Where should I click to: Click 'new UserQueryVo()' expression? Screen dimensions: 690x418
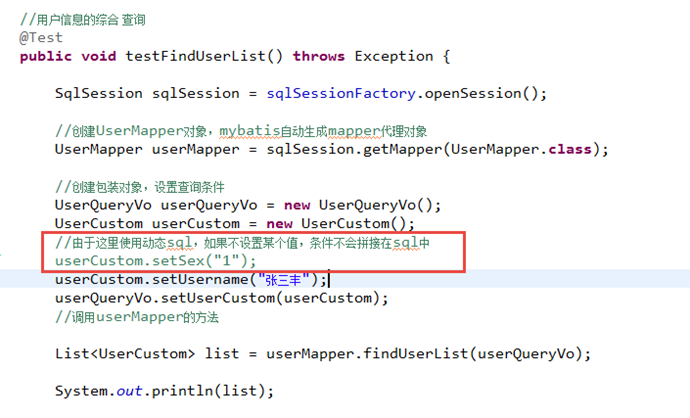point(358,205)
